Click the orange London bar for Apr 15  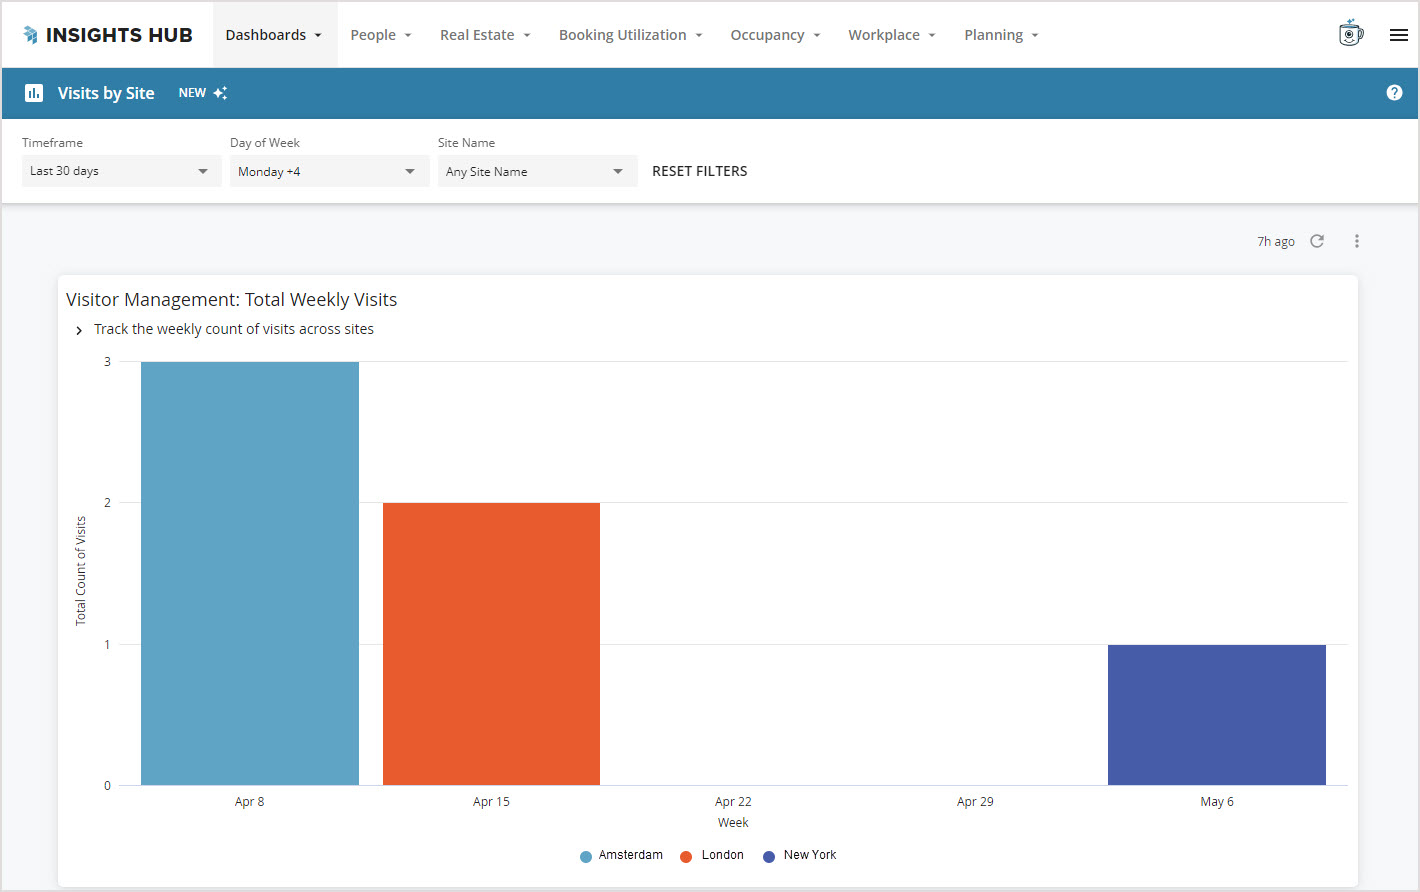pos(491,644)
